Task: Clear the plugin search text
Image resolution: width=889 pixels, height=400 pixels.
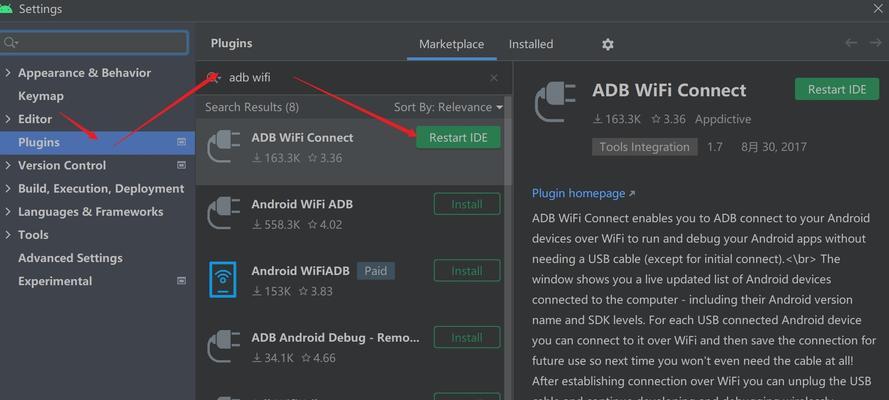Action: click(x=494, y=78)
